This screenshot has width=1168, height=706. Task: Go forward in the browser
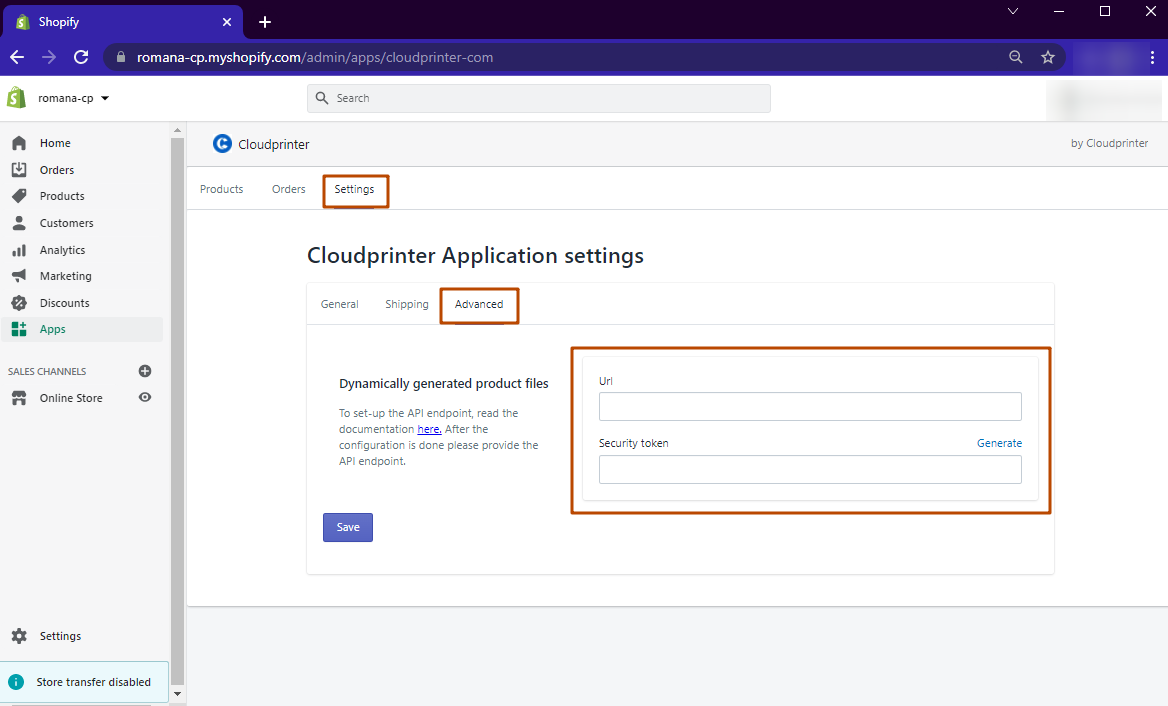coord(49,57)
